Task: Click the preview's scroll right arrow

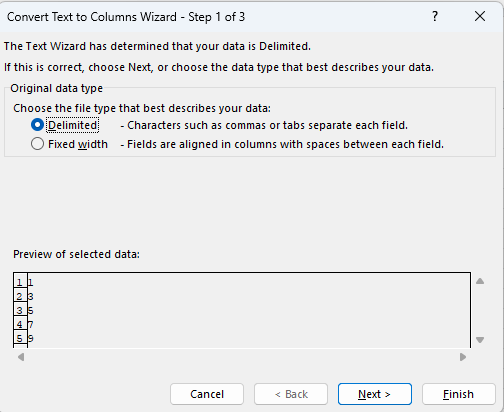Action: 463,357
